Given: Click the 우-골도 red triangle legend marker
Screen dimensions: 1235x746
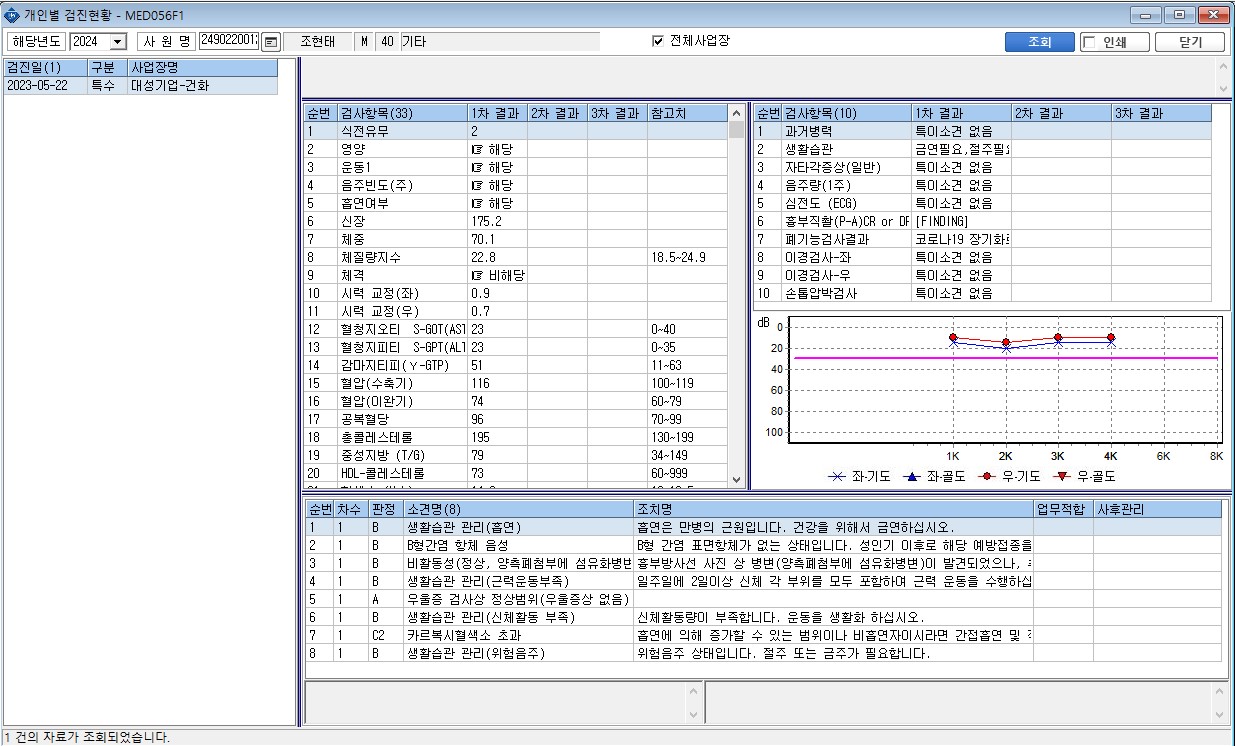Looking at the screenshot, I should coord(1063,477).
